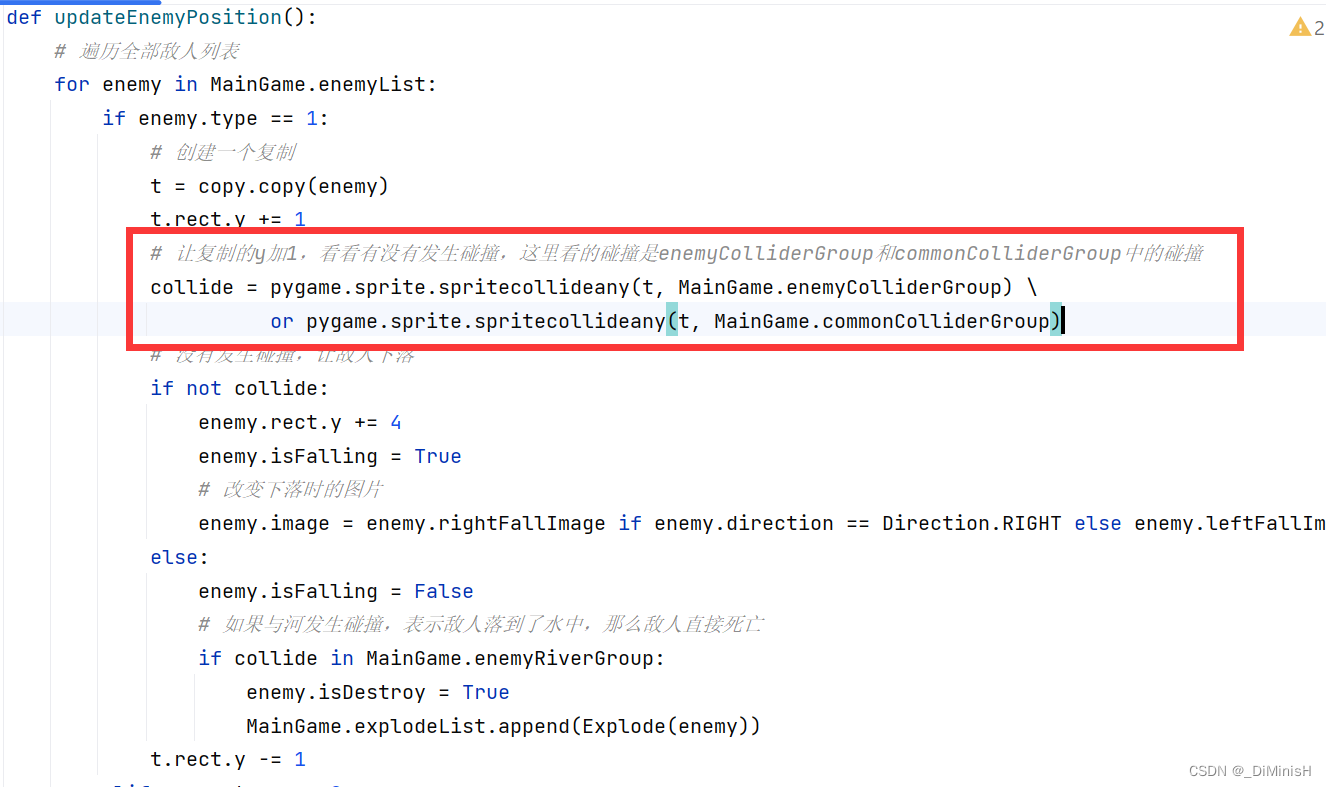The image size is (1326, 787).
Task: Click the comment about enemy falling into the river
Action: 482,624
